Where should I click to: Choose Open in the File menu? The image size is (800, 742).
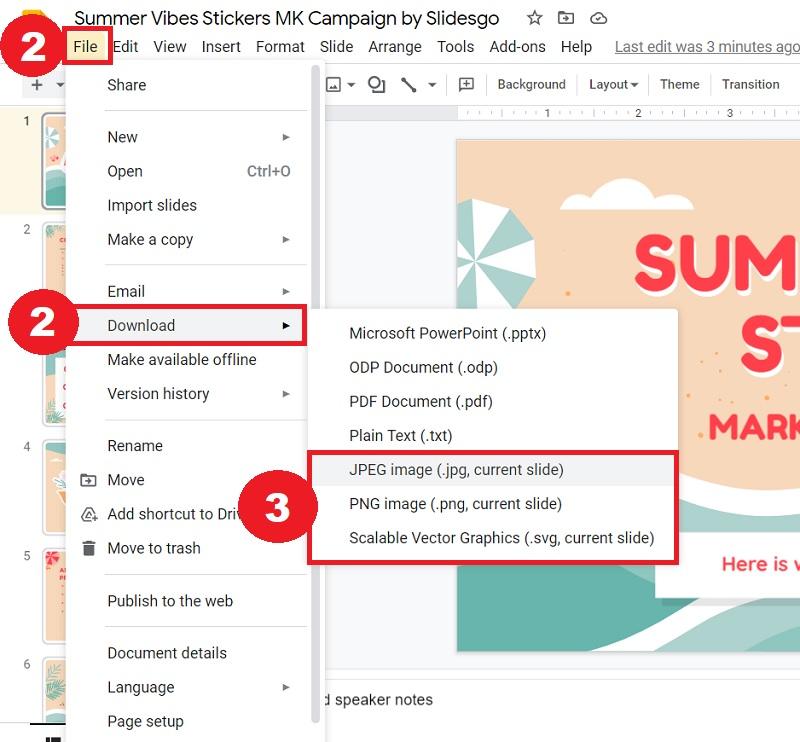[x=187, y=171]
